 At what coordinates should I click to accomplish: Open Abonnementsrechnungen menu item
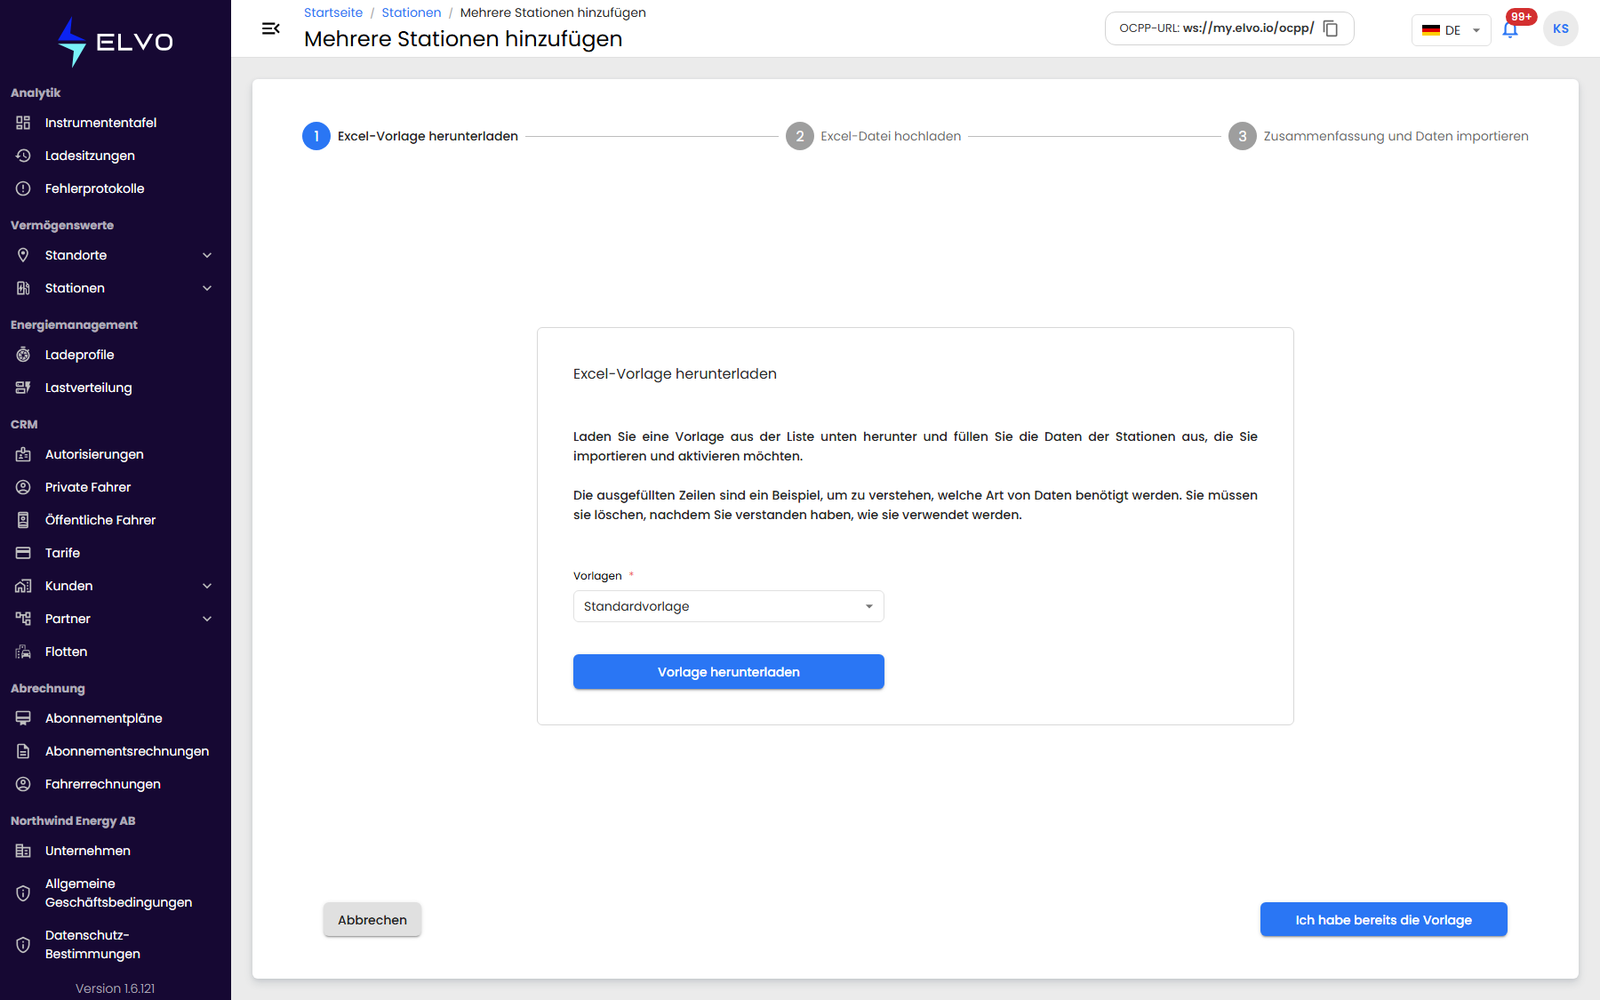click(115, 751)
